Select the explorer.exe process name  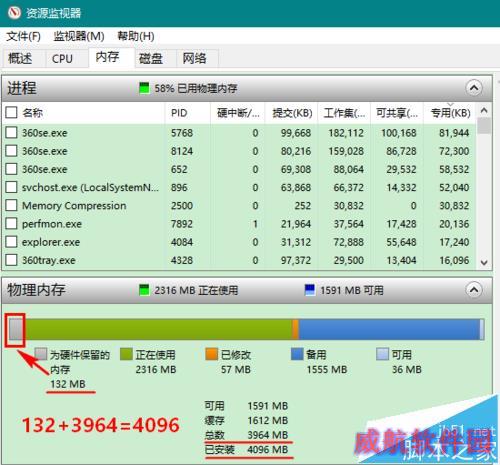click(51, 242)
